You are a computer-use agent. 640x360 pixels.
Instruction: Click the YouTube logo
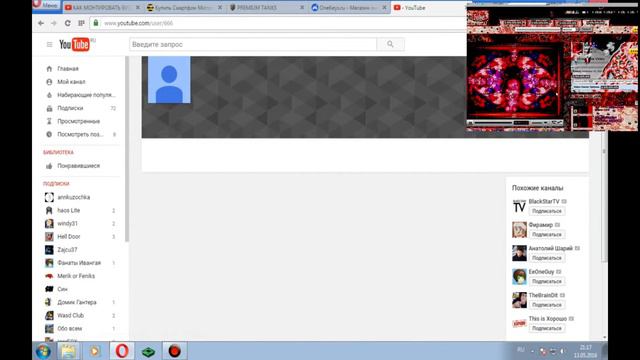point(74,44)
